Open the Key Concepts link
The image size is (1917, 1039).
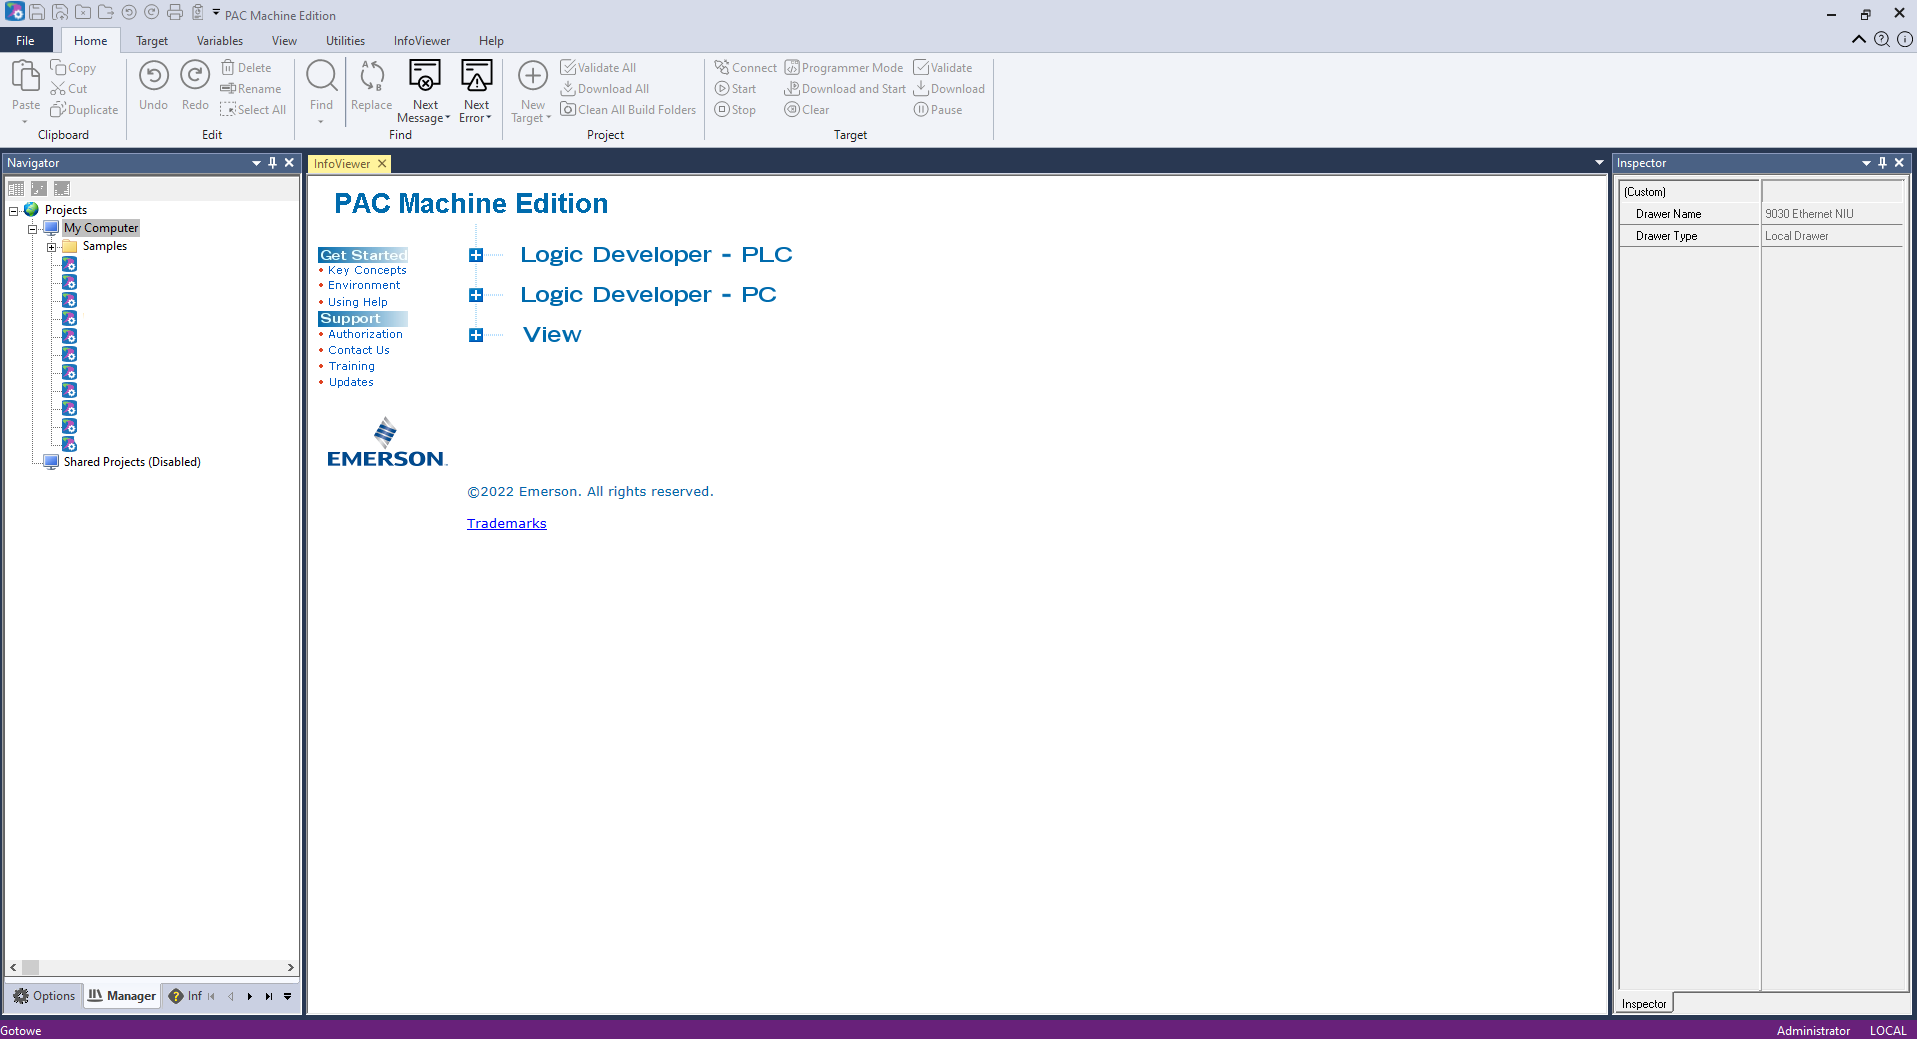pyautogui.click(x=367, y=270)
